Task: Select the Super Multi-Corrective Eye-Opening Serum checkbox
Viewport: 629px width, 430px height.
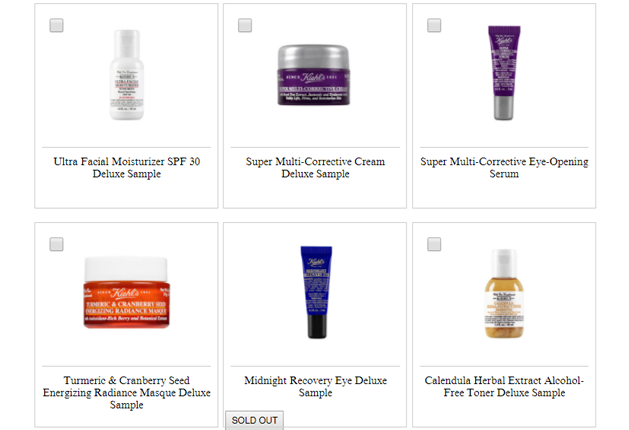Action: (x=434, y=25)
